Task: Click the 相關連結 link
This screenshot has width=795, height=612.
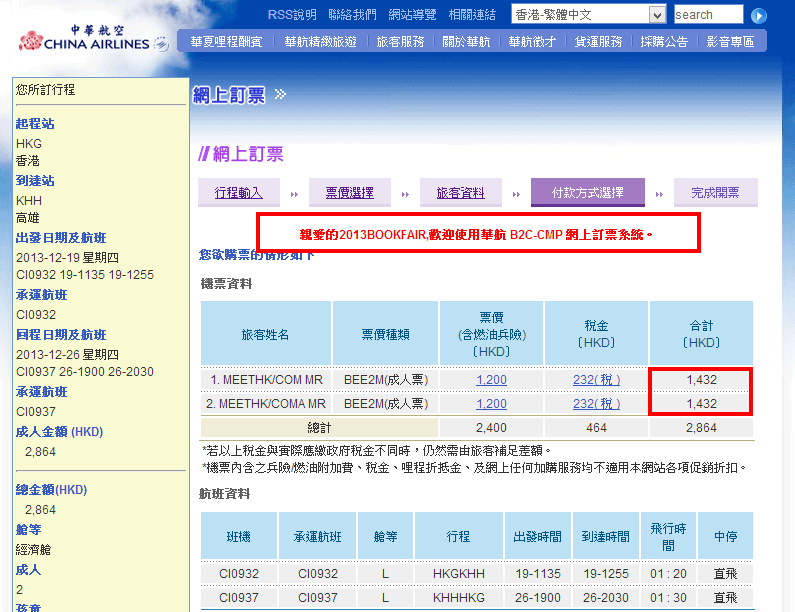Action: click(x=472, y=15)
